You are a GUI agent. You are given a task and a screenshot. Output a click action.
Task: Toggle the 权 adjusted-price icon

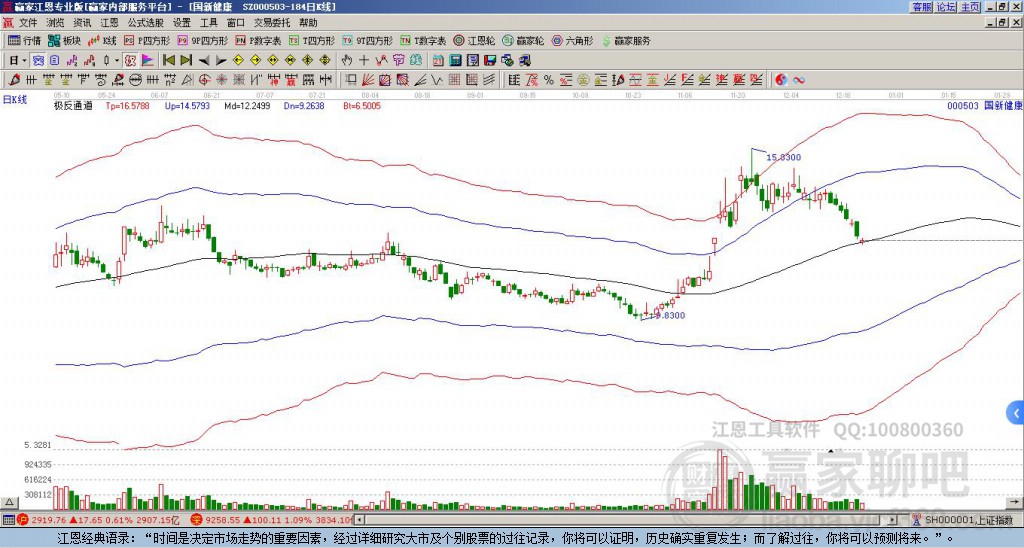click(x=130, y=61)
